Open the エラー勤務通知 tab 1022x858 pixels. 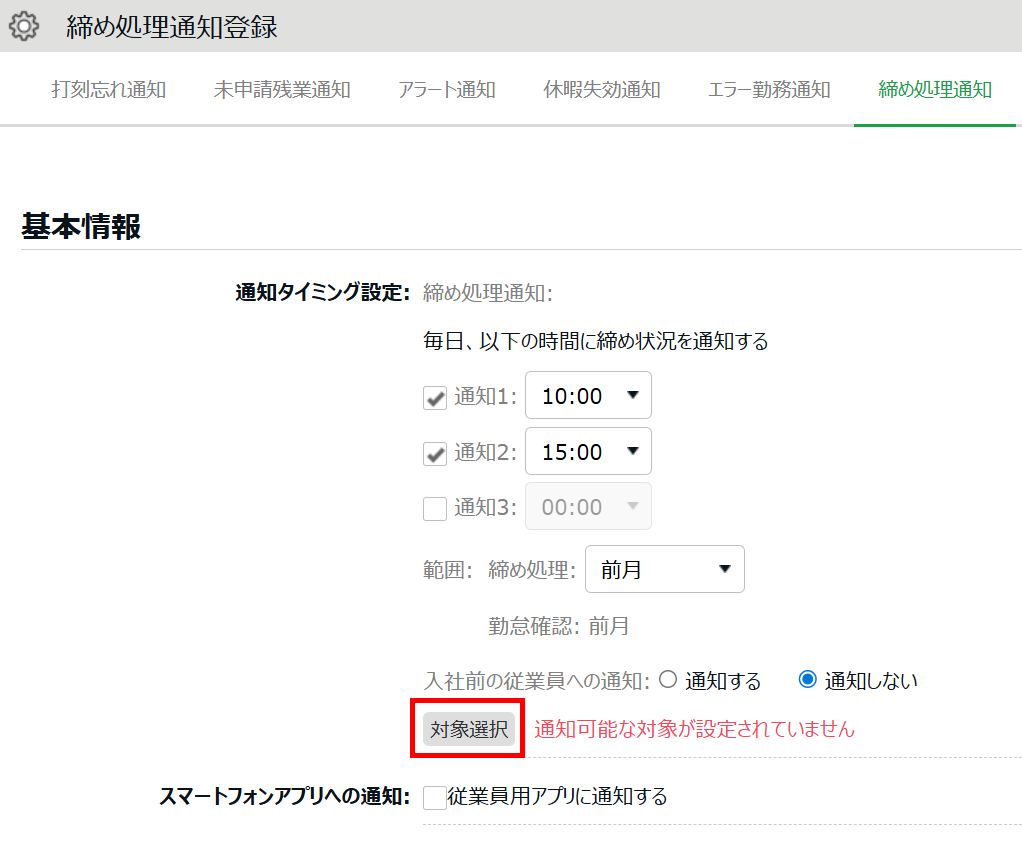768,89
